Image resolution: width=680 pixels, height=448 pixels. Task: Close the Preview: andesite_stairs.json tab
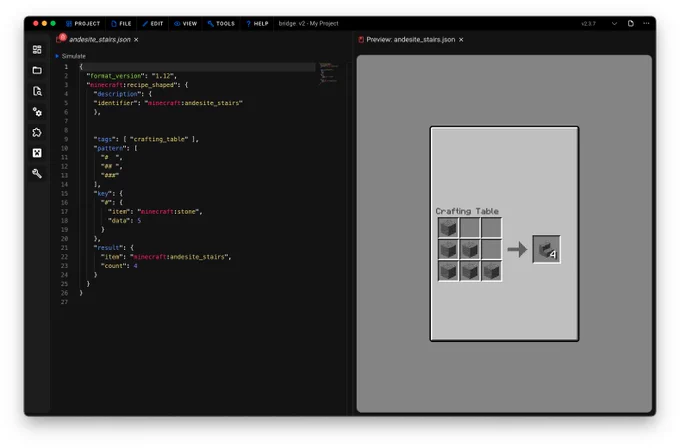(x=461, y=39)
